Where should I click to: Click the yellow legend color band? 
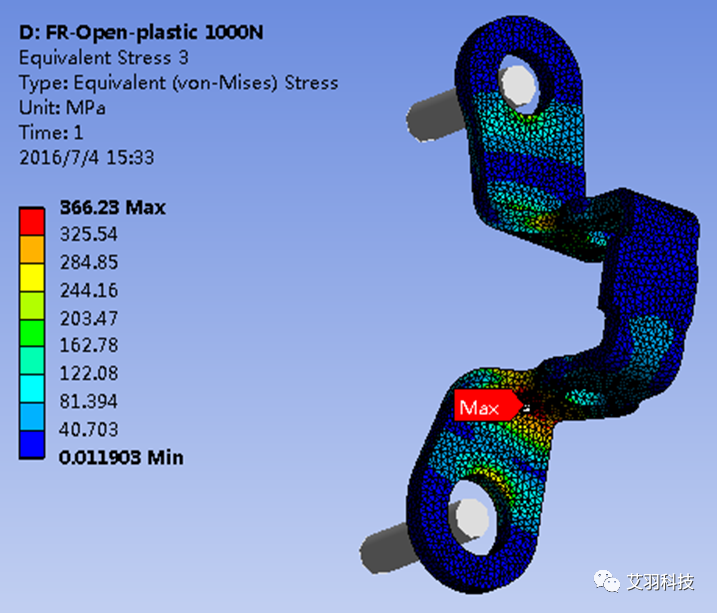coord(32,277)
